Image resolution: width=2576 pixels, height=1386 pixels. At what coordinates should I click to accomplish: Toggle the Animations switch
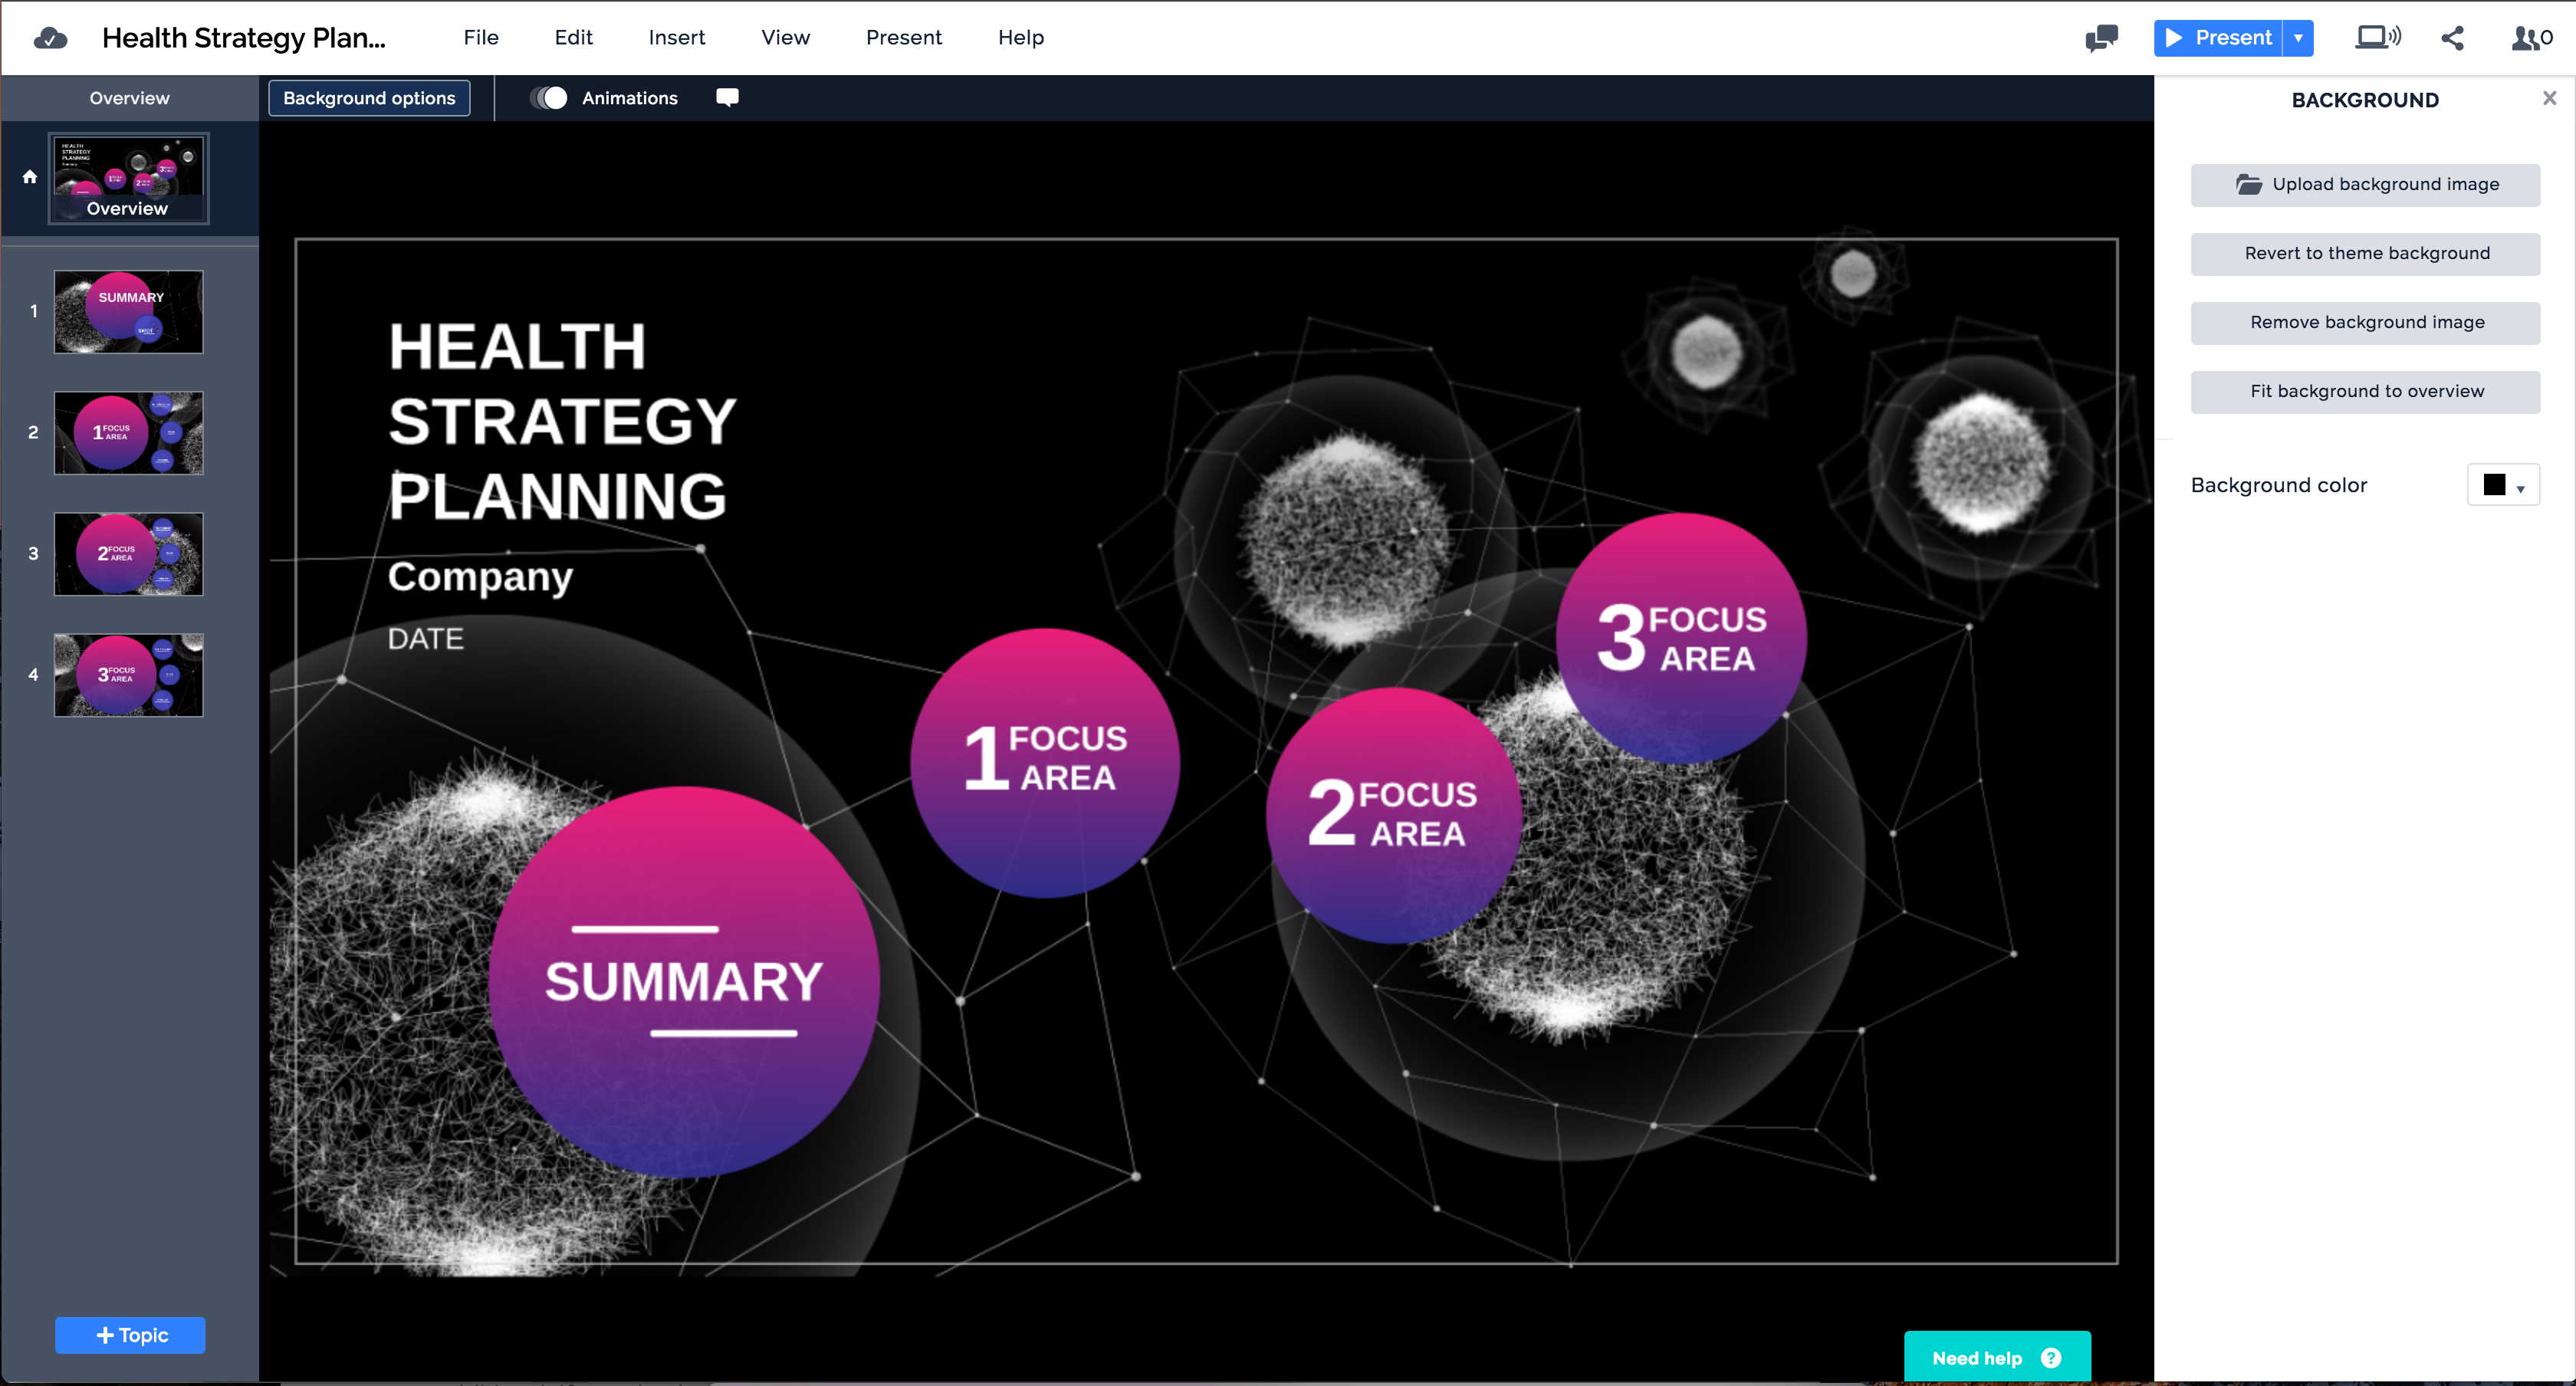549,98
